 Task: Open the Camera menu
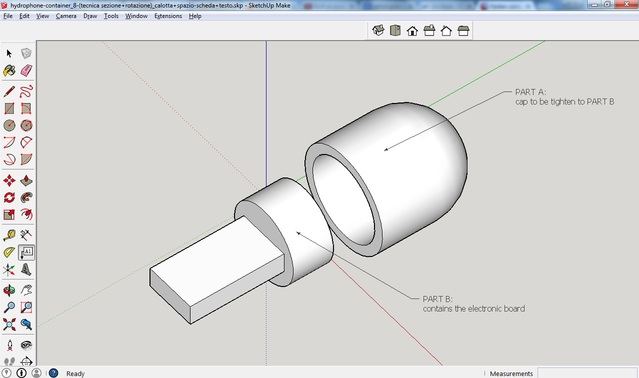coord(66,16)
